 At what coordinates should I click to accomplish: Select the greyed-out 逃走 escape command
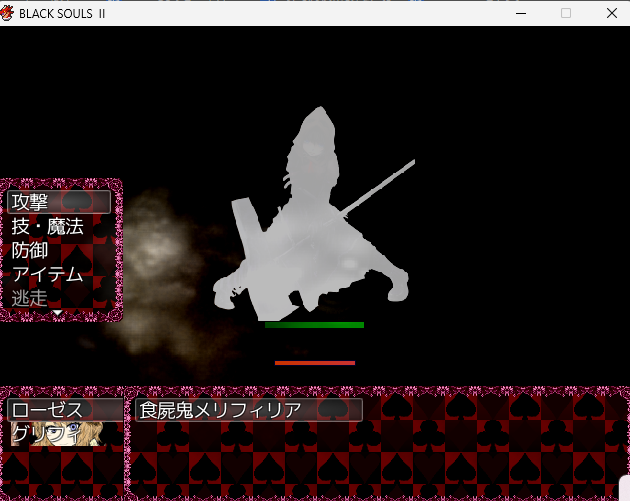point(30,298)
